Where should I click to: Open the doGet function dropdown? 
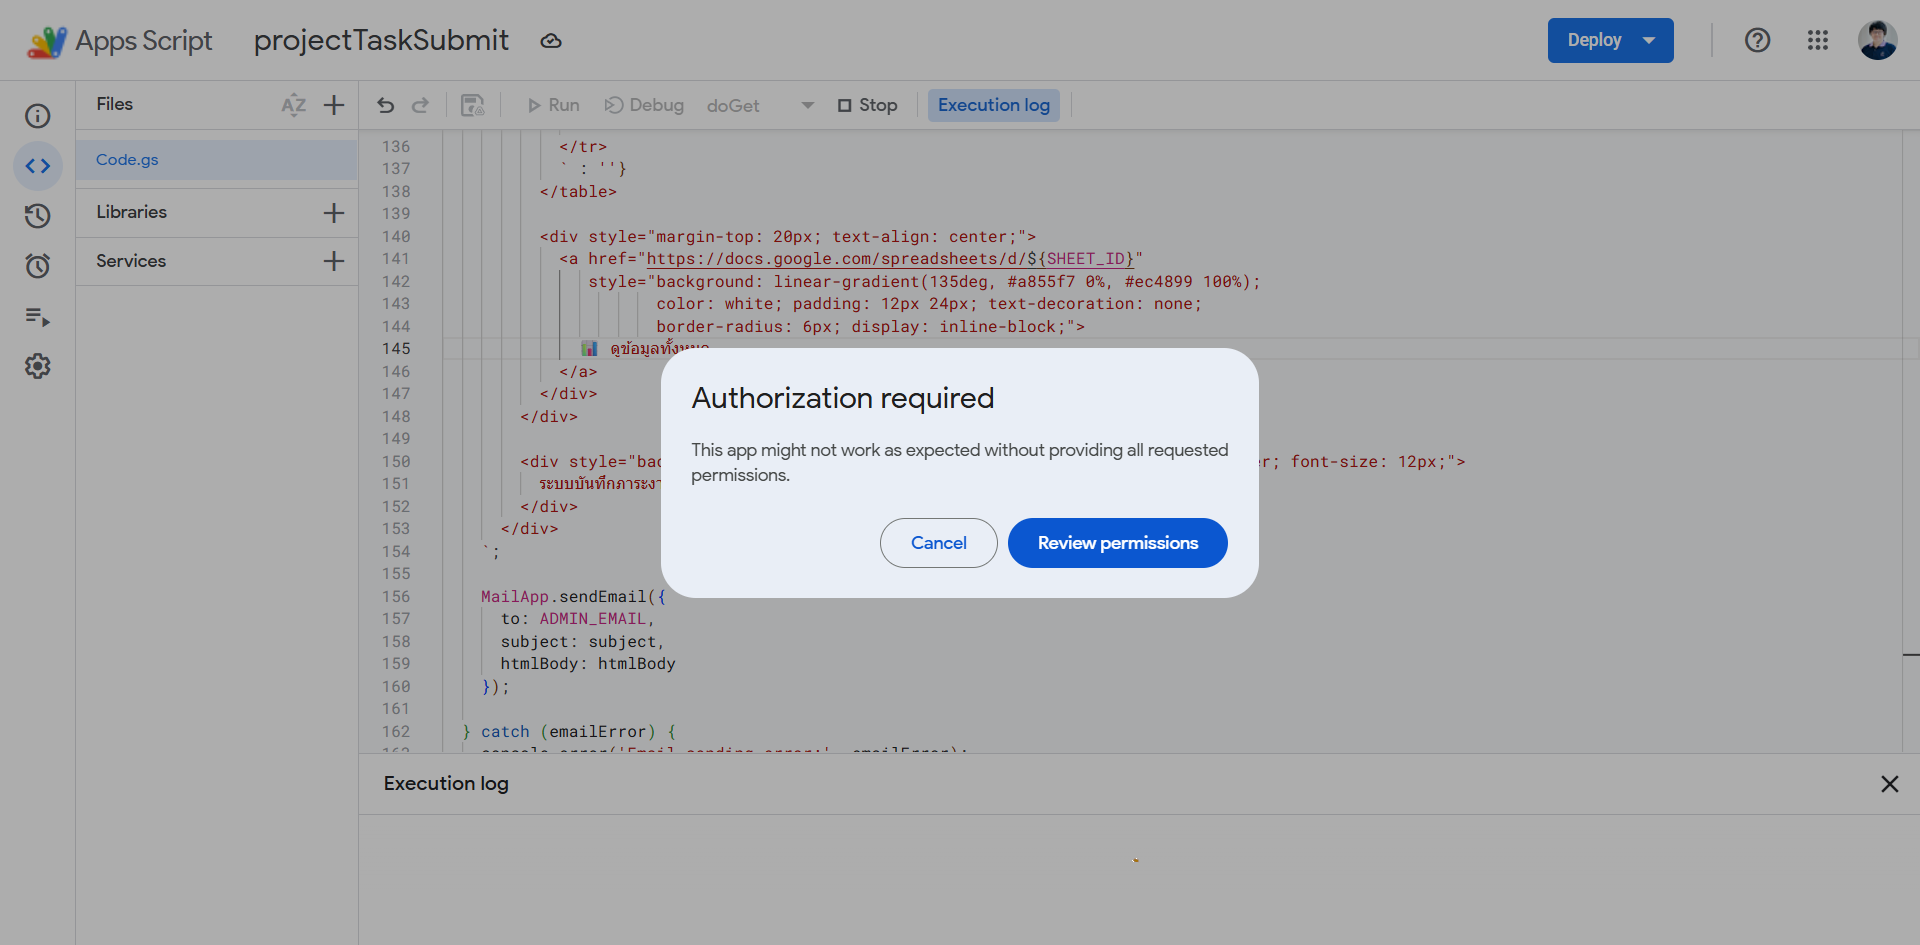coord(760,105)
